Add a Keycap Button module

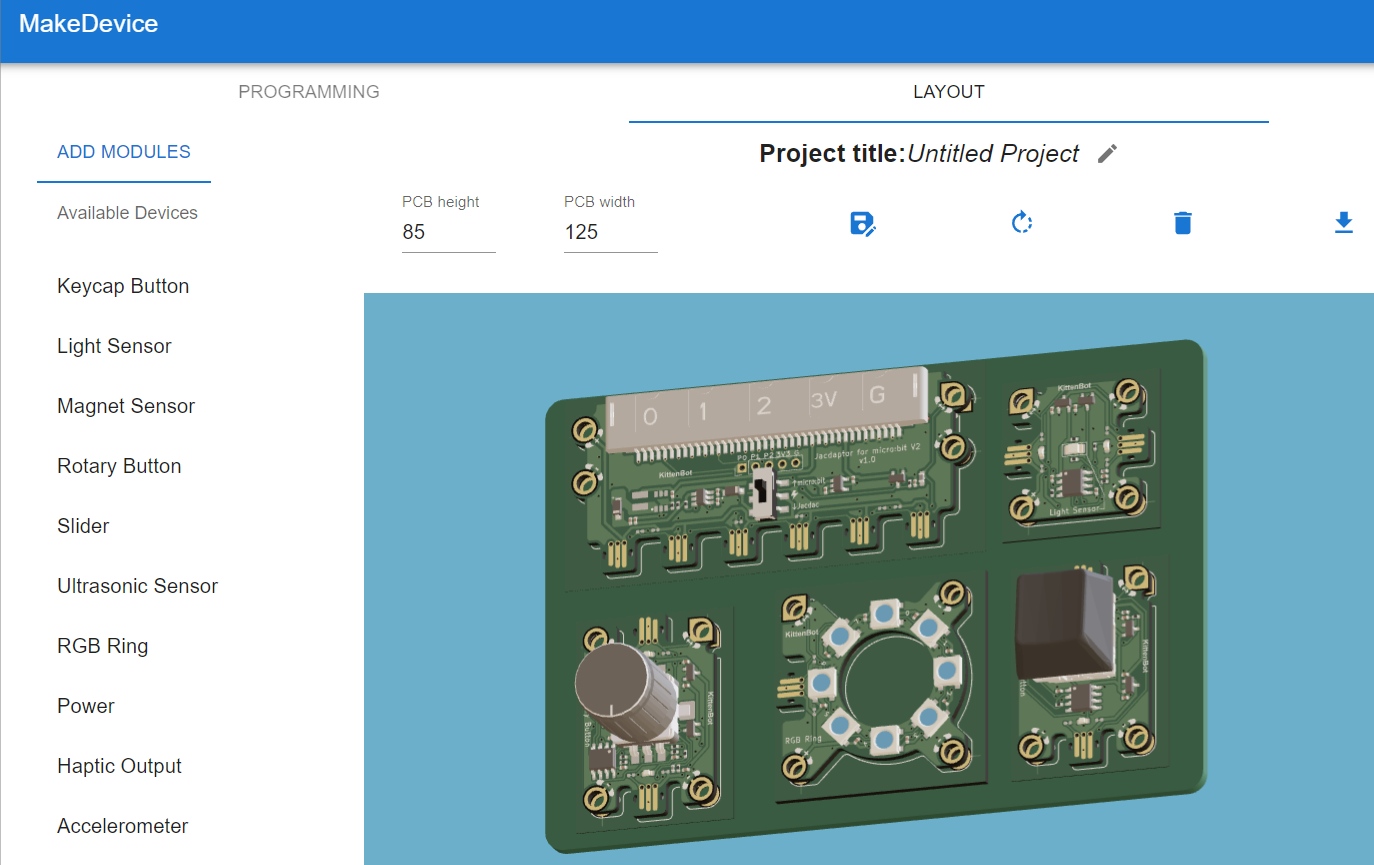[x=123, y=286]
